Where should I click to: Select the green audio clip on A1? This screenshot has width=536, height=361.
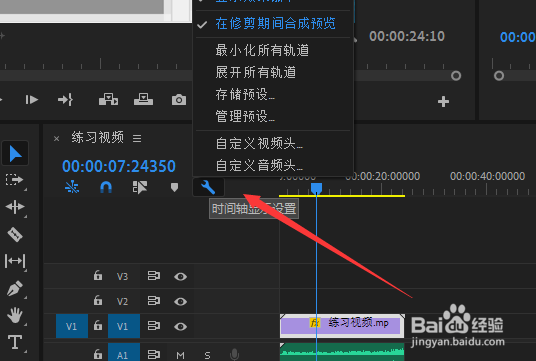tap(342, 352)
